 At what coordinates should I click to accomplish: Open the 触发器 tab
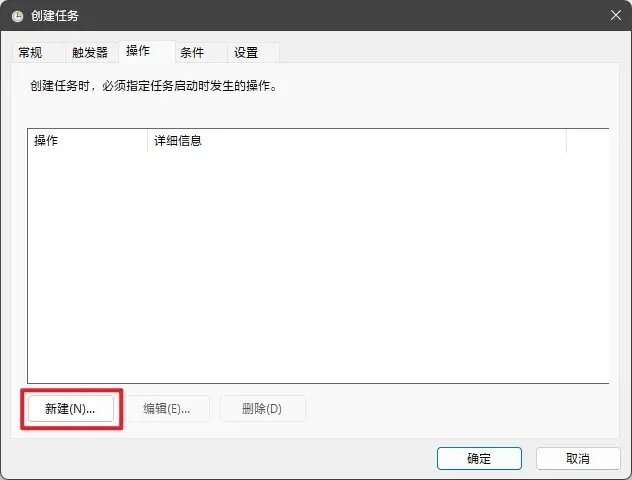(x=91, y=52)
